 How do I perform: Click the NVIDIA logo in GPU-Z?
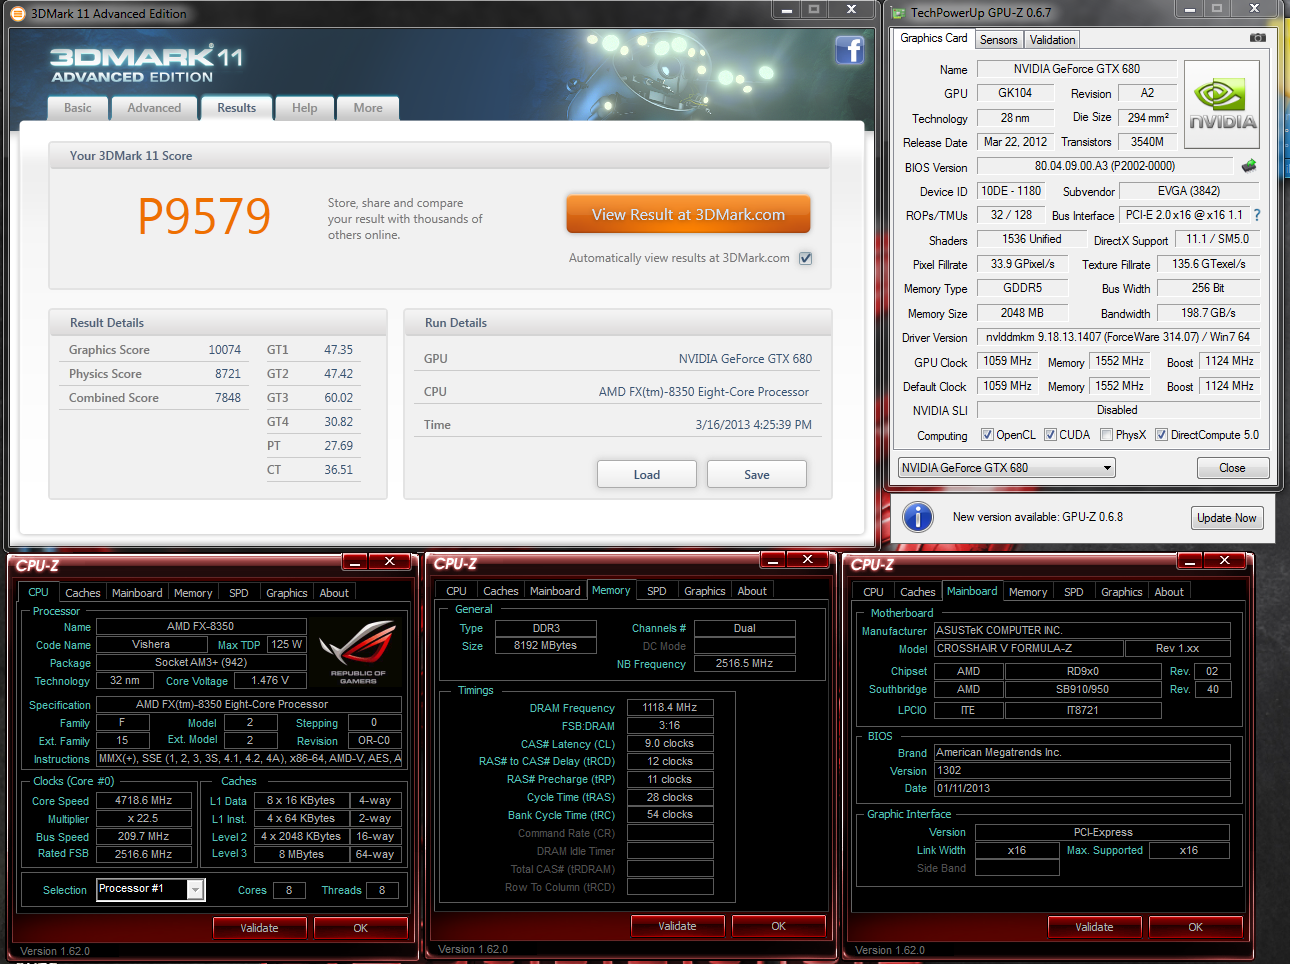tap(1222, 105)
